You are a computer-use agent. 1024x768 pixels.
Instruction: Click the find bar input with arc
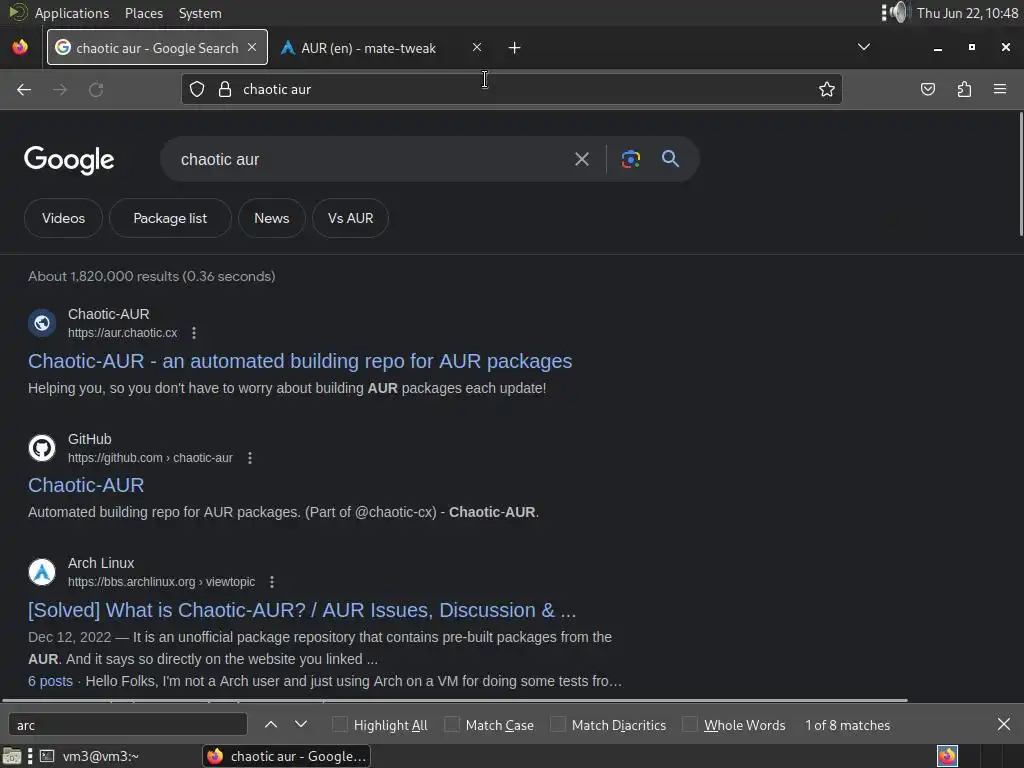click(x=127, y=724)
